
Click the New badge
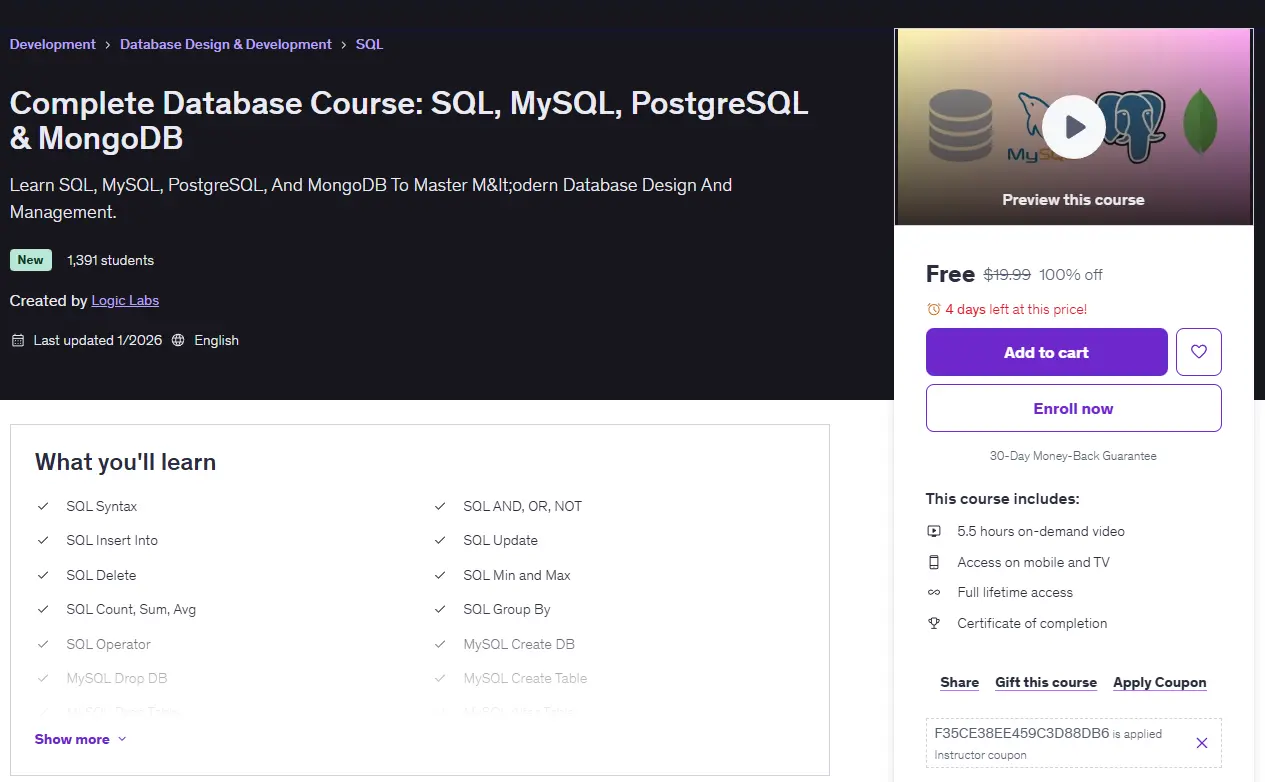(x=31, y=260)
